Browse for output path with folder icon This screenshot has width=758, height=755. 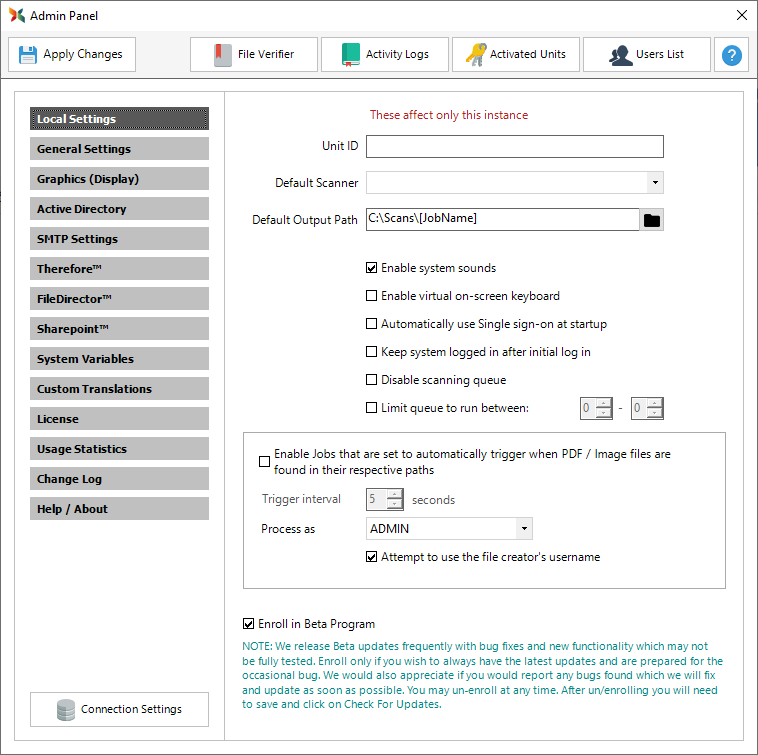(652, 220)
